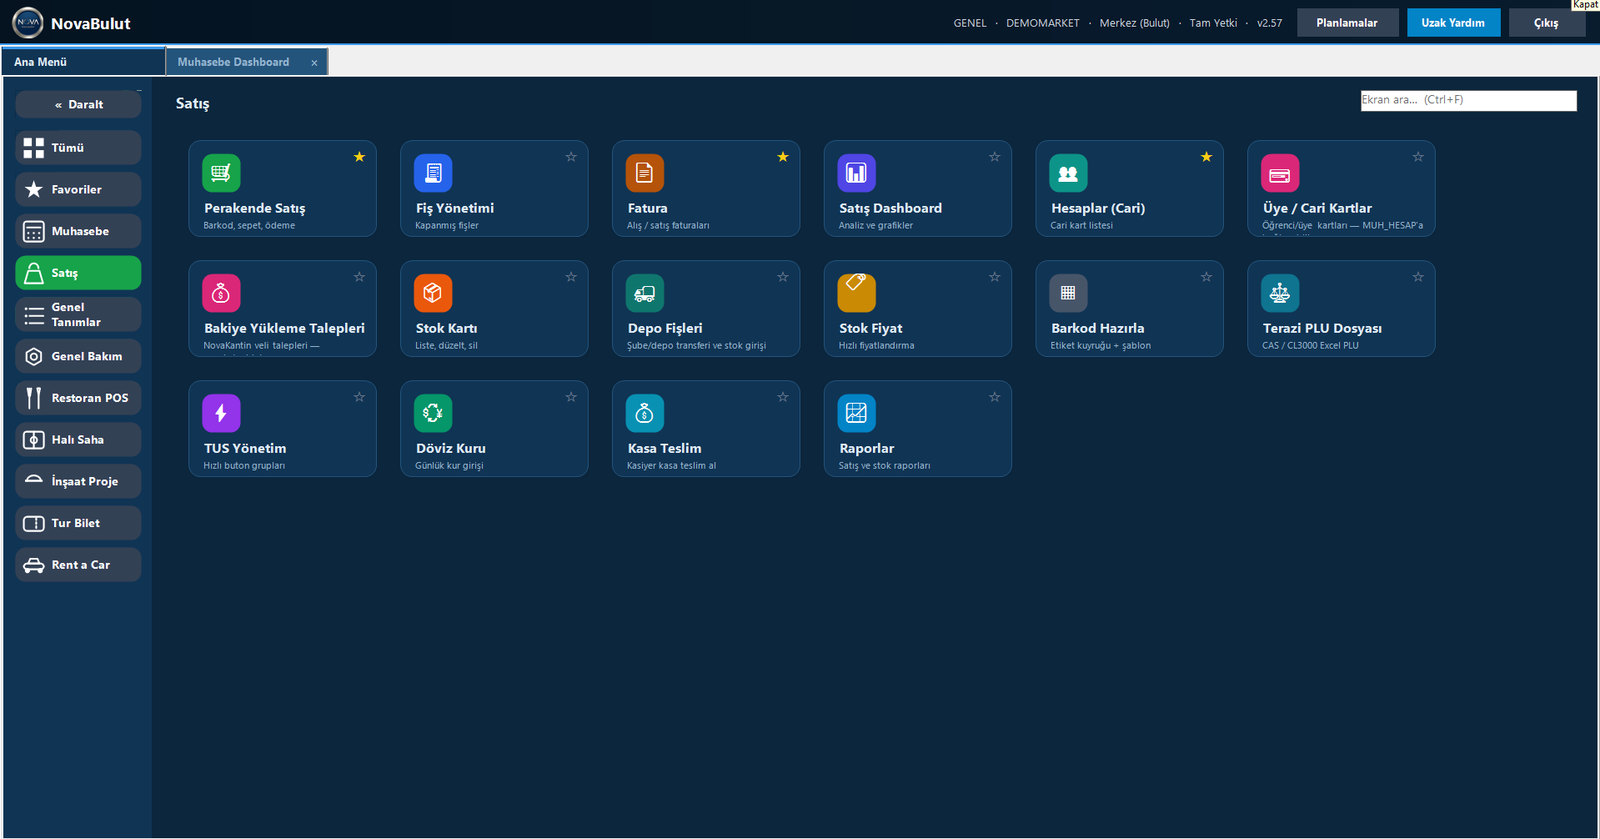Viewport: 1600px width, 839px height.
Task: Open the Raporlar chart icon
Action: pyautogui.click(x=857, y=413)
